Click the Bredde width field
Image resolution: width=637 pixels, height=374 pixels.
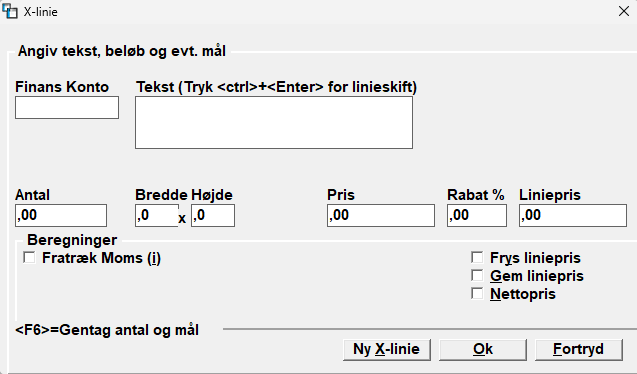click(x=157, y=215)
